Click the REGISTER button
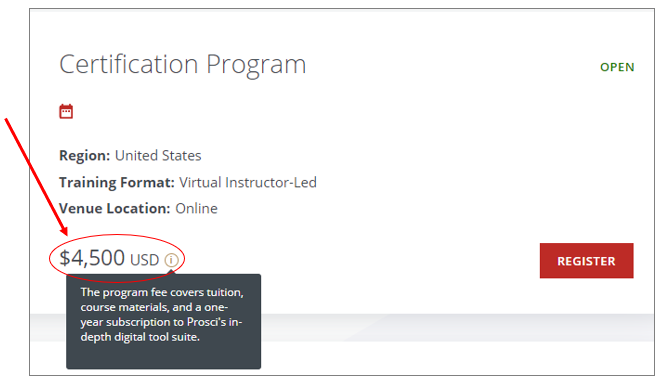 [586, 261]
